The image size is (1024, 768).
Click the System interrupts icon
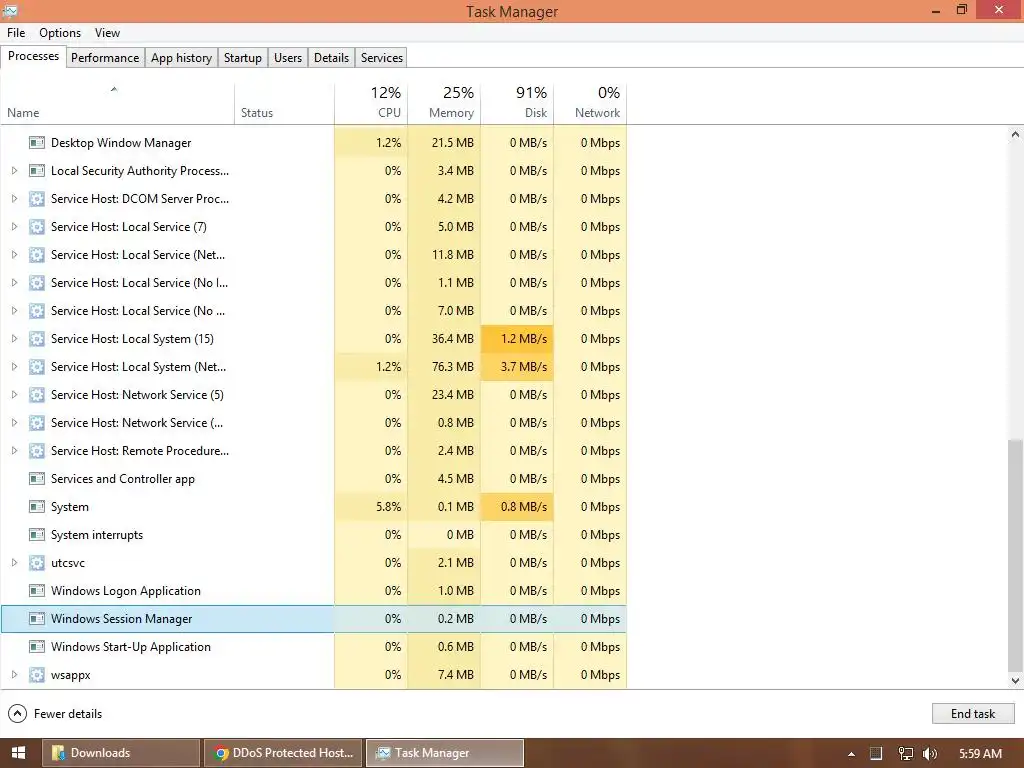[37, 535]
